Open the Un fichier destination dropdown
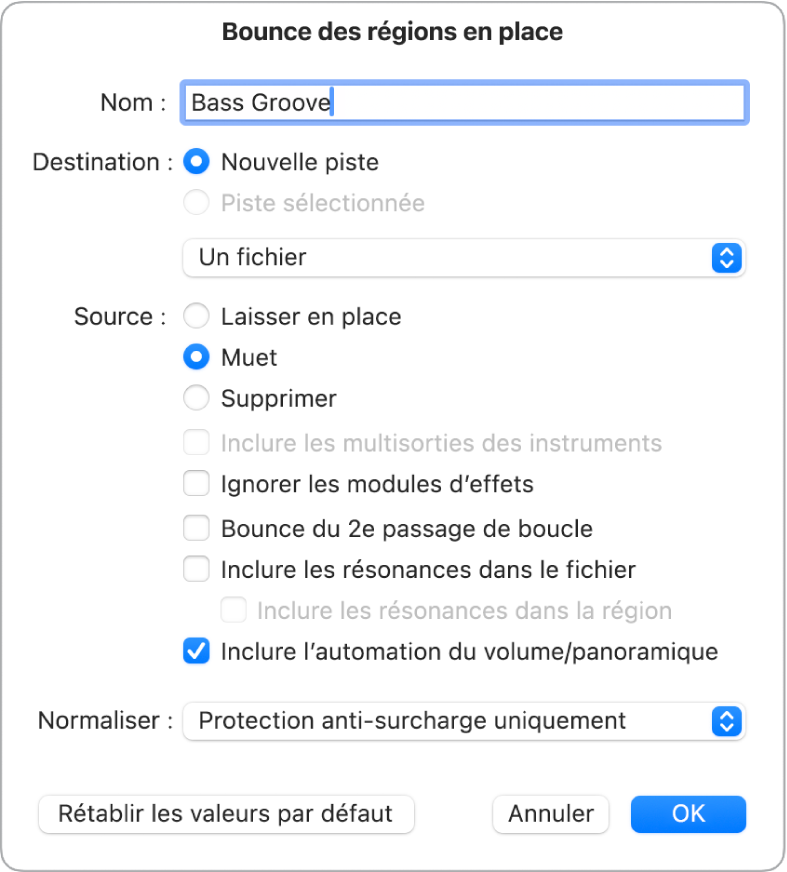 click(x=462, y=257)
